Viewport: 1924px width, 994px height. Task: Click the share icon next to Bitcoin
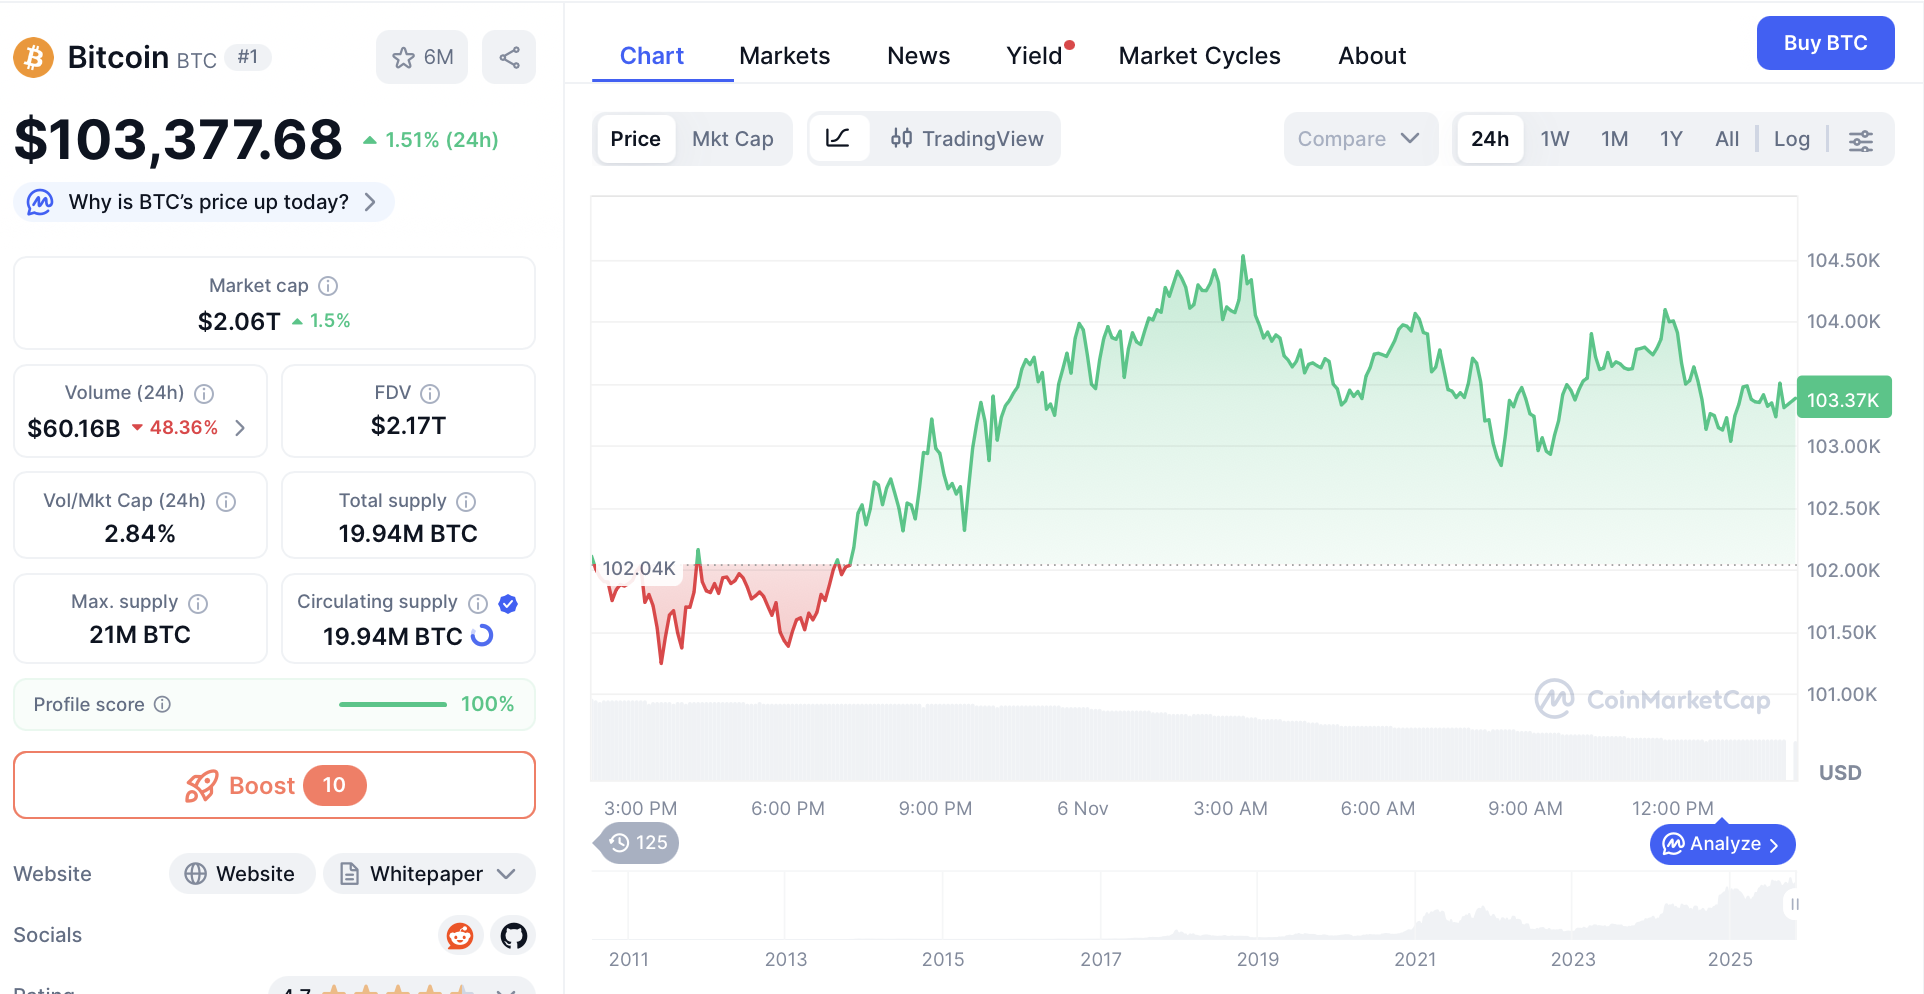tap(509, 58)
